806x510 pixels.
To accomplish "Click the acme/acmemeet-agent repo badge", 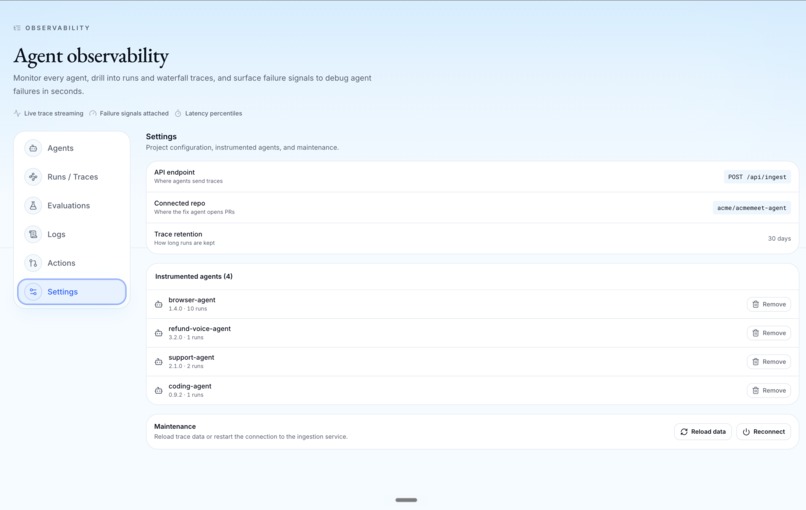I will coord(752,208).
